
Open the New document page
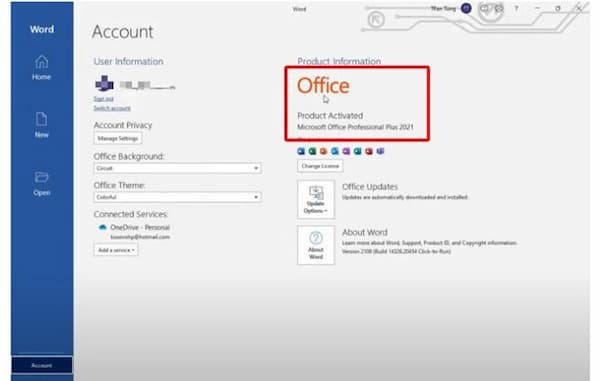pyautogui.click(x=41, y=125)
